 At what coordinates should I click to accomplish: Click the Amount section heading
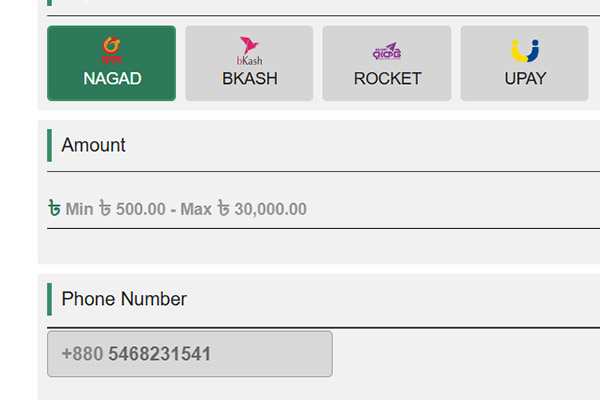coord(93,145)
